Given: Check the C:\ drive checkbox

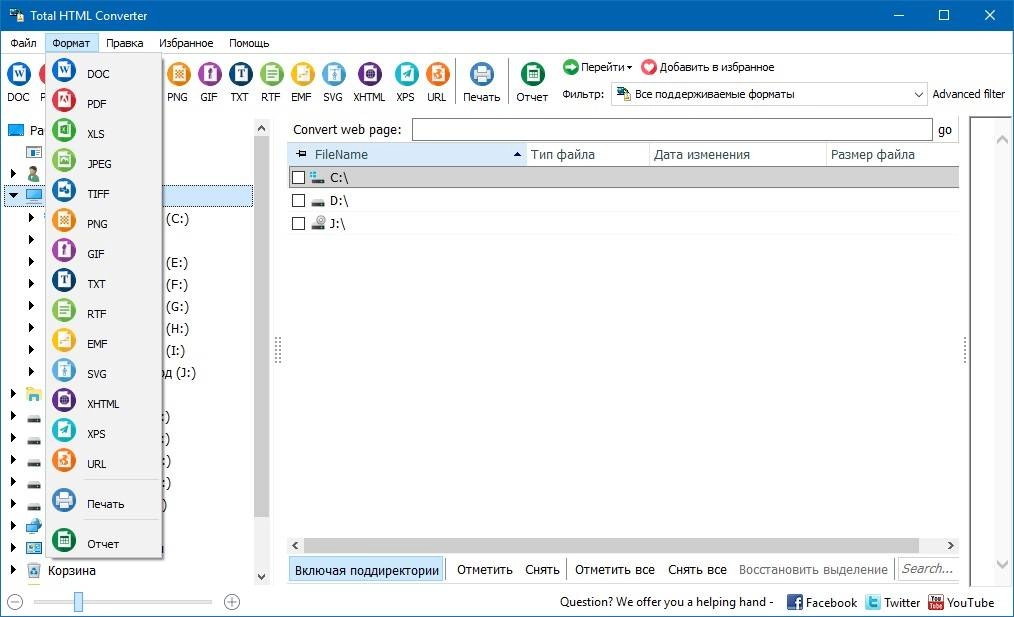Looking at the screenshot, I should [298, 177].
